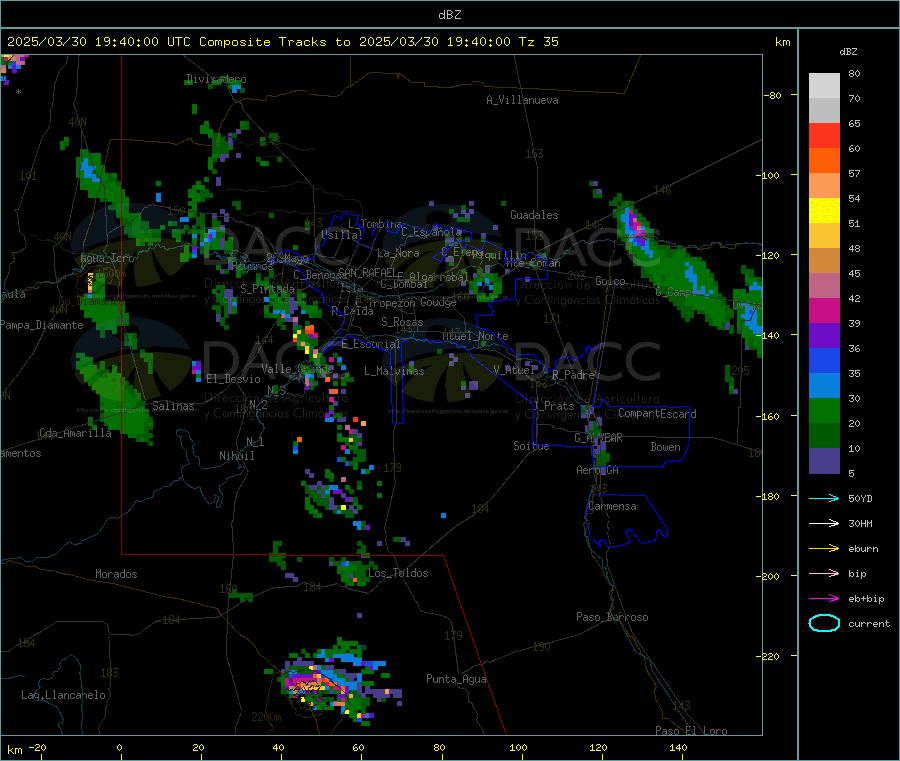Click the Goudge map label

[x=439, y=302]
